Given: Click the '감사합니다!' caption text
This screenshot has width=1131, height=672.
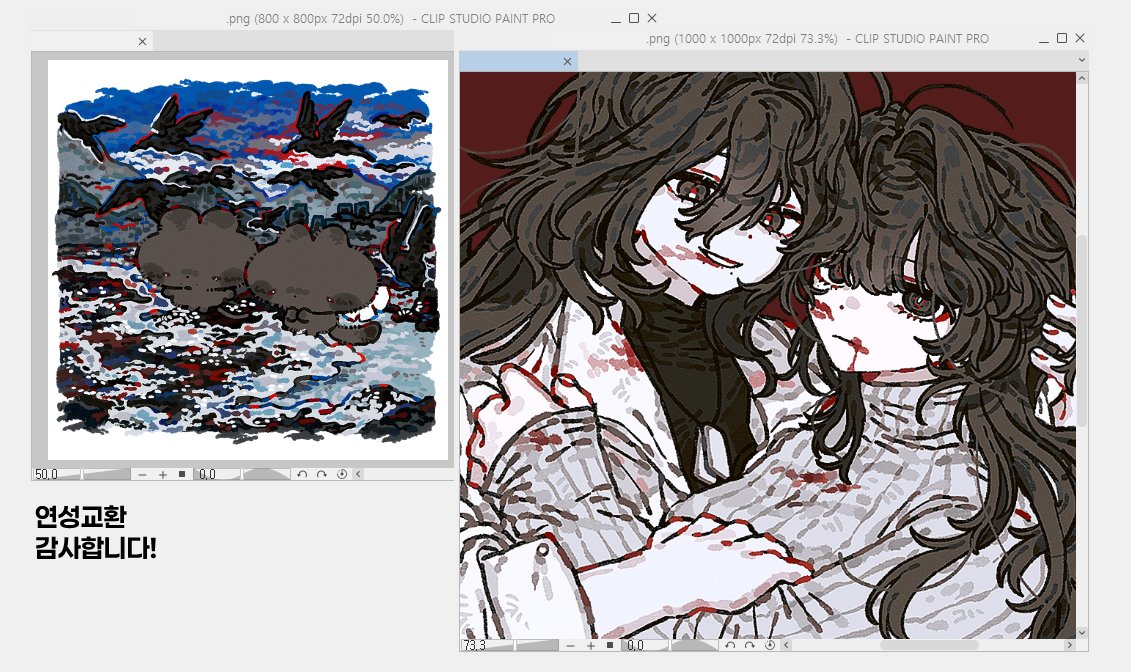Looking at the screenshot, I should (x=95, y=548).
